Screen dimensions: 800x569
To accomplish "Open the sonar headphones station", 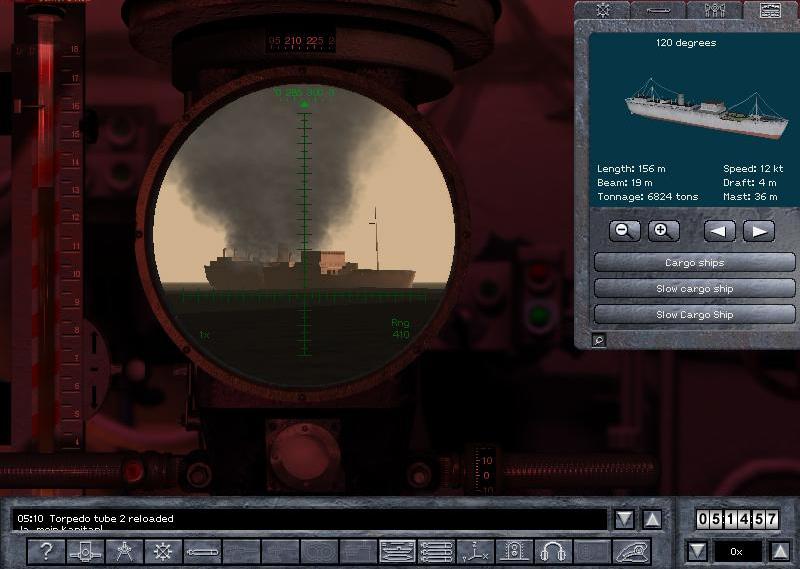I will click(x=553, y=551).
